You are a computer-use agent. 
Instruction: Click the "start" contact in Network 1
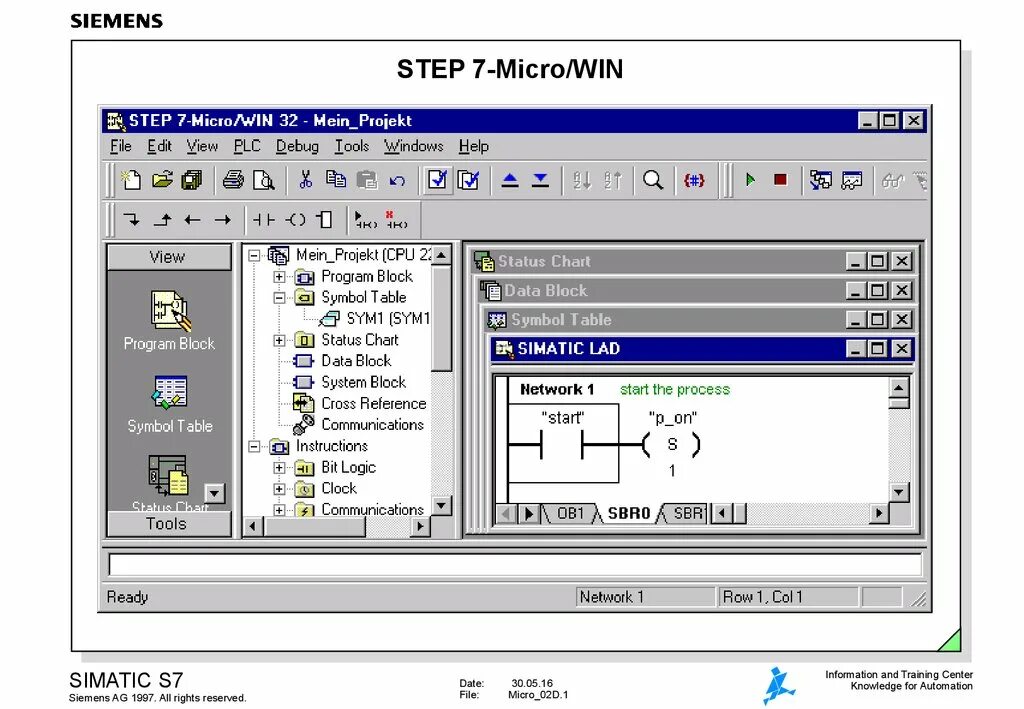(562, 444)
